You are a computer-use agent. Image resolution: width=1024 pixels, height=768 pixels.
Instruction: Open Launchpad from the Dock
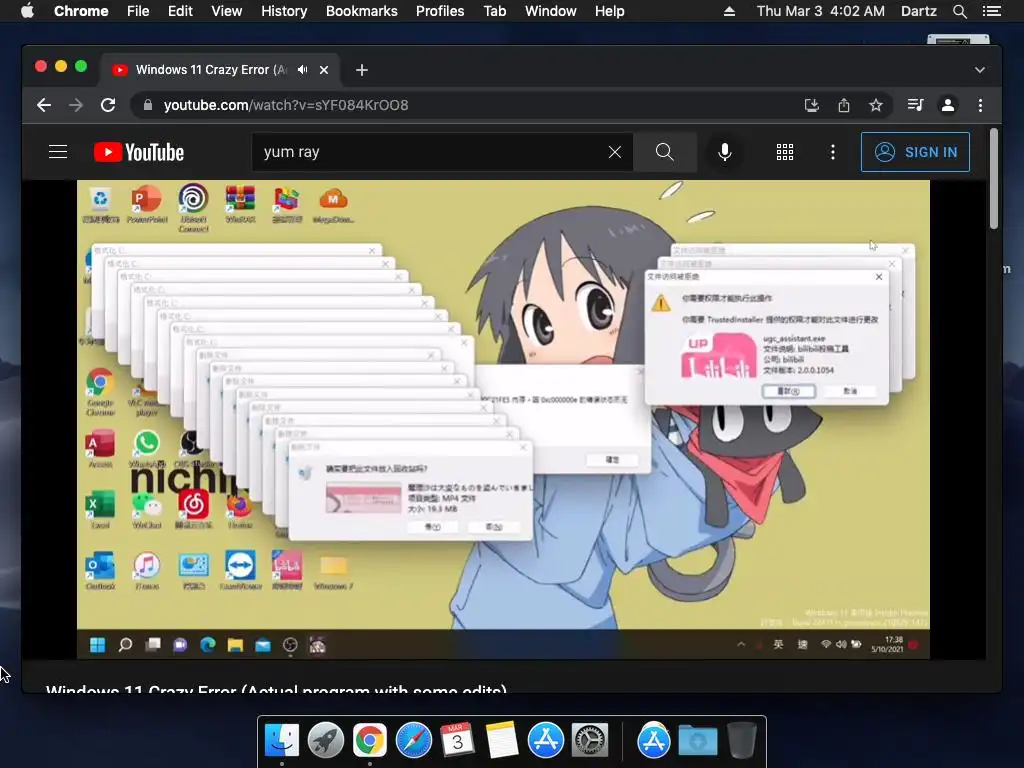pyautogui.click(x=325, y=741)
